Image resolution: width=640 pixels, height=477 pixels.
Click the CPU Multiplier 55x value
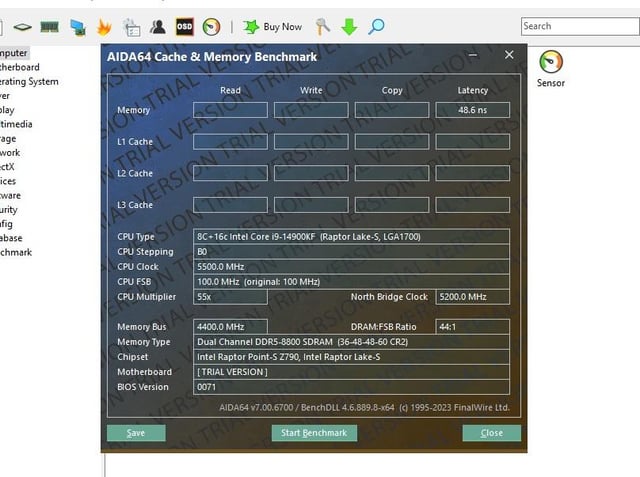click(230, 297)
